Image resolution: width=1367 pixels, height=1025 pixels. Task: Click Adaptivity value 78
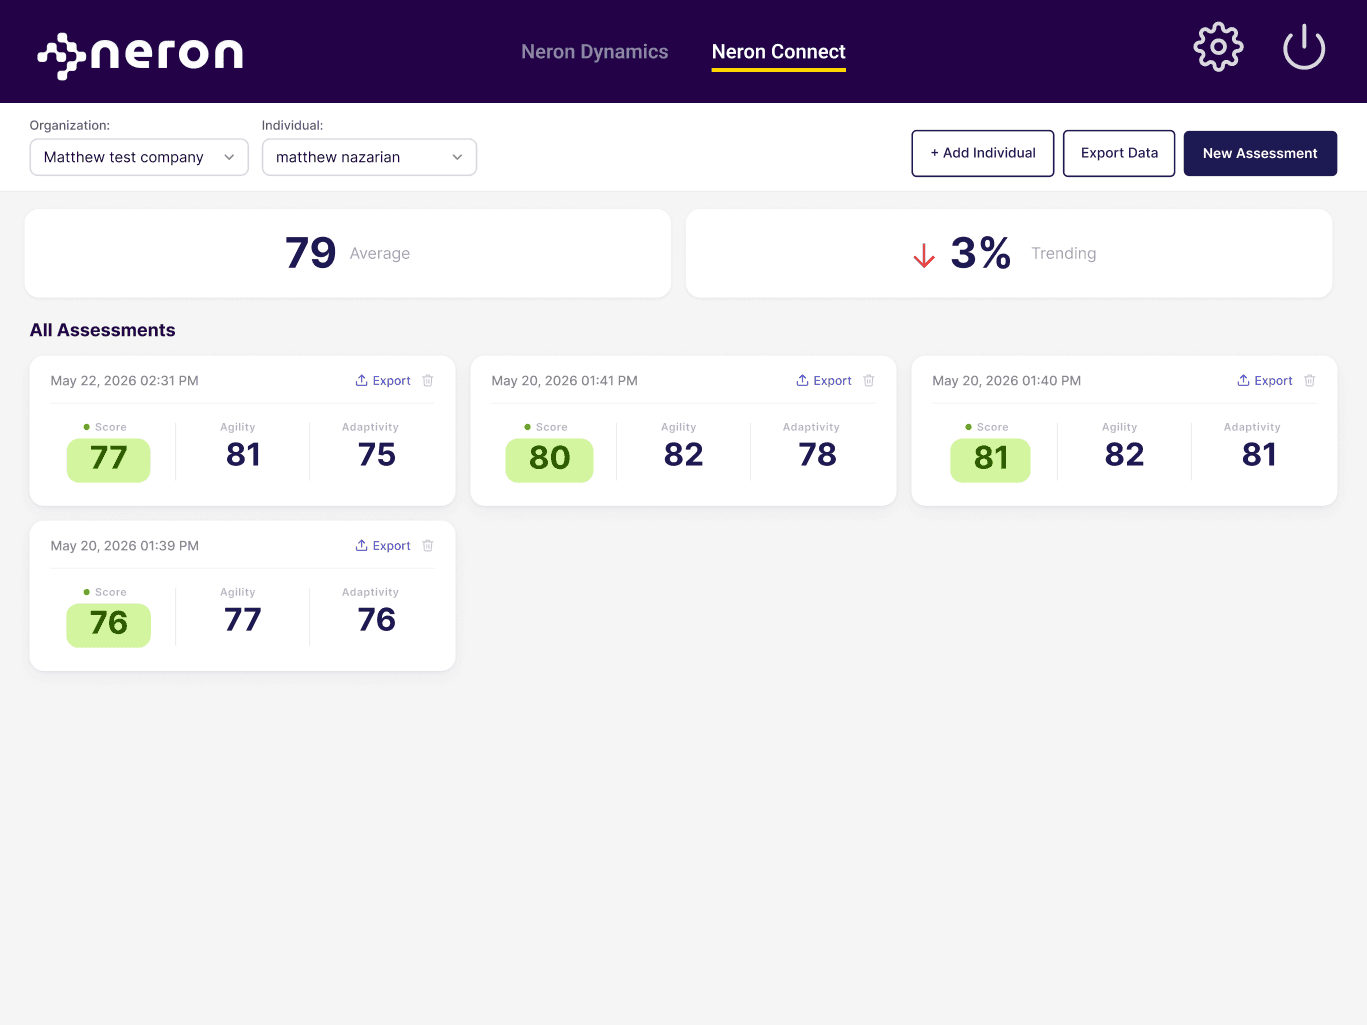tap(818, 455)
